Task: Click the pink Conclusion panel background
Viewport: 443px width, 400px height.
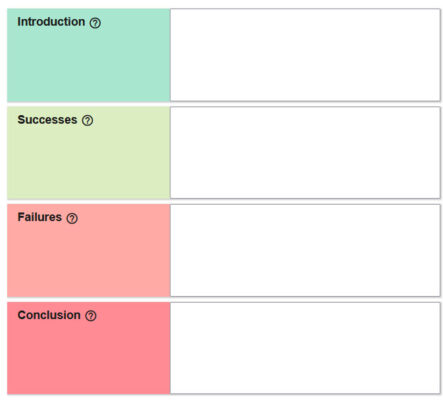Action: pyautogui.click(x=89, y=355)
